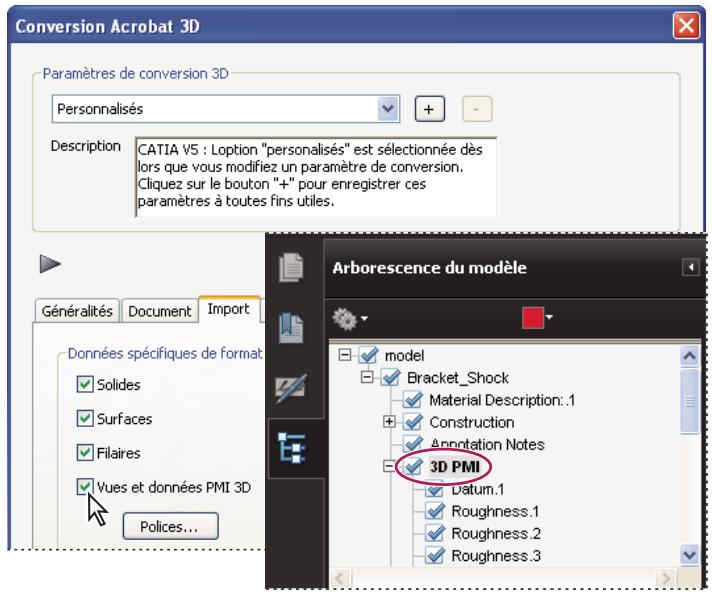Select the Roughness.2 tree label
Image resolution: width=712 pixels, height=592 pixels.
(x=496, y=533)
